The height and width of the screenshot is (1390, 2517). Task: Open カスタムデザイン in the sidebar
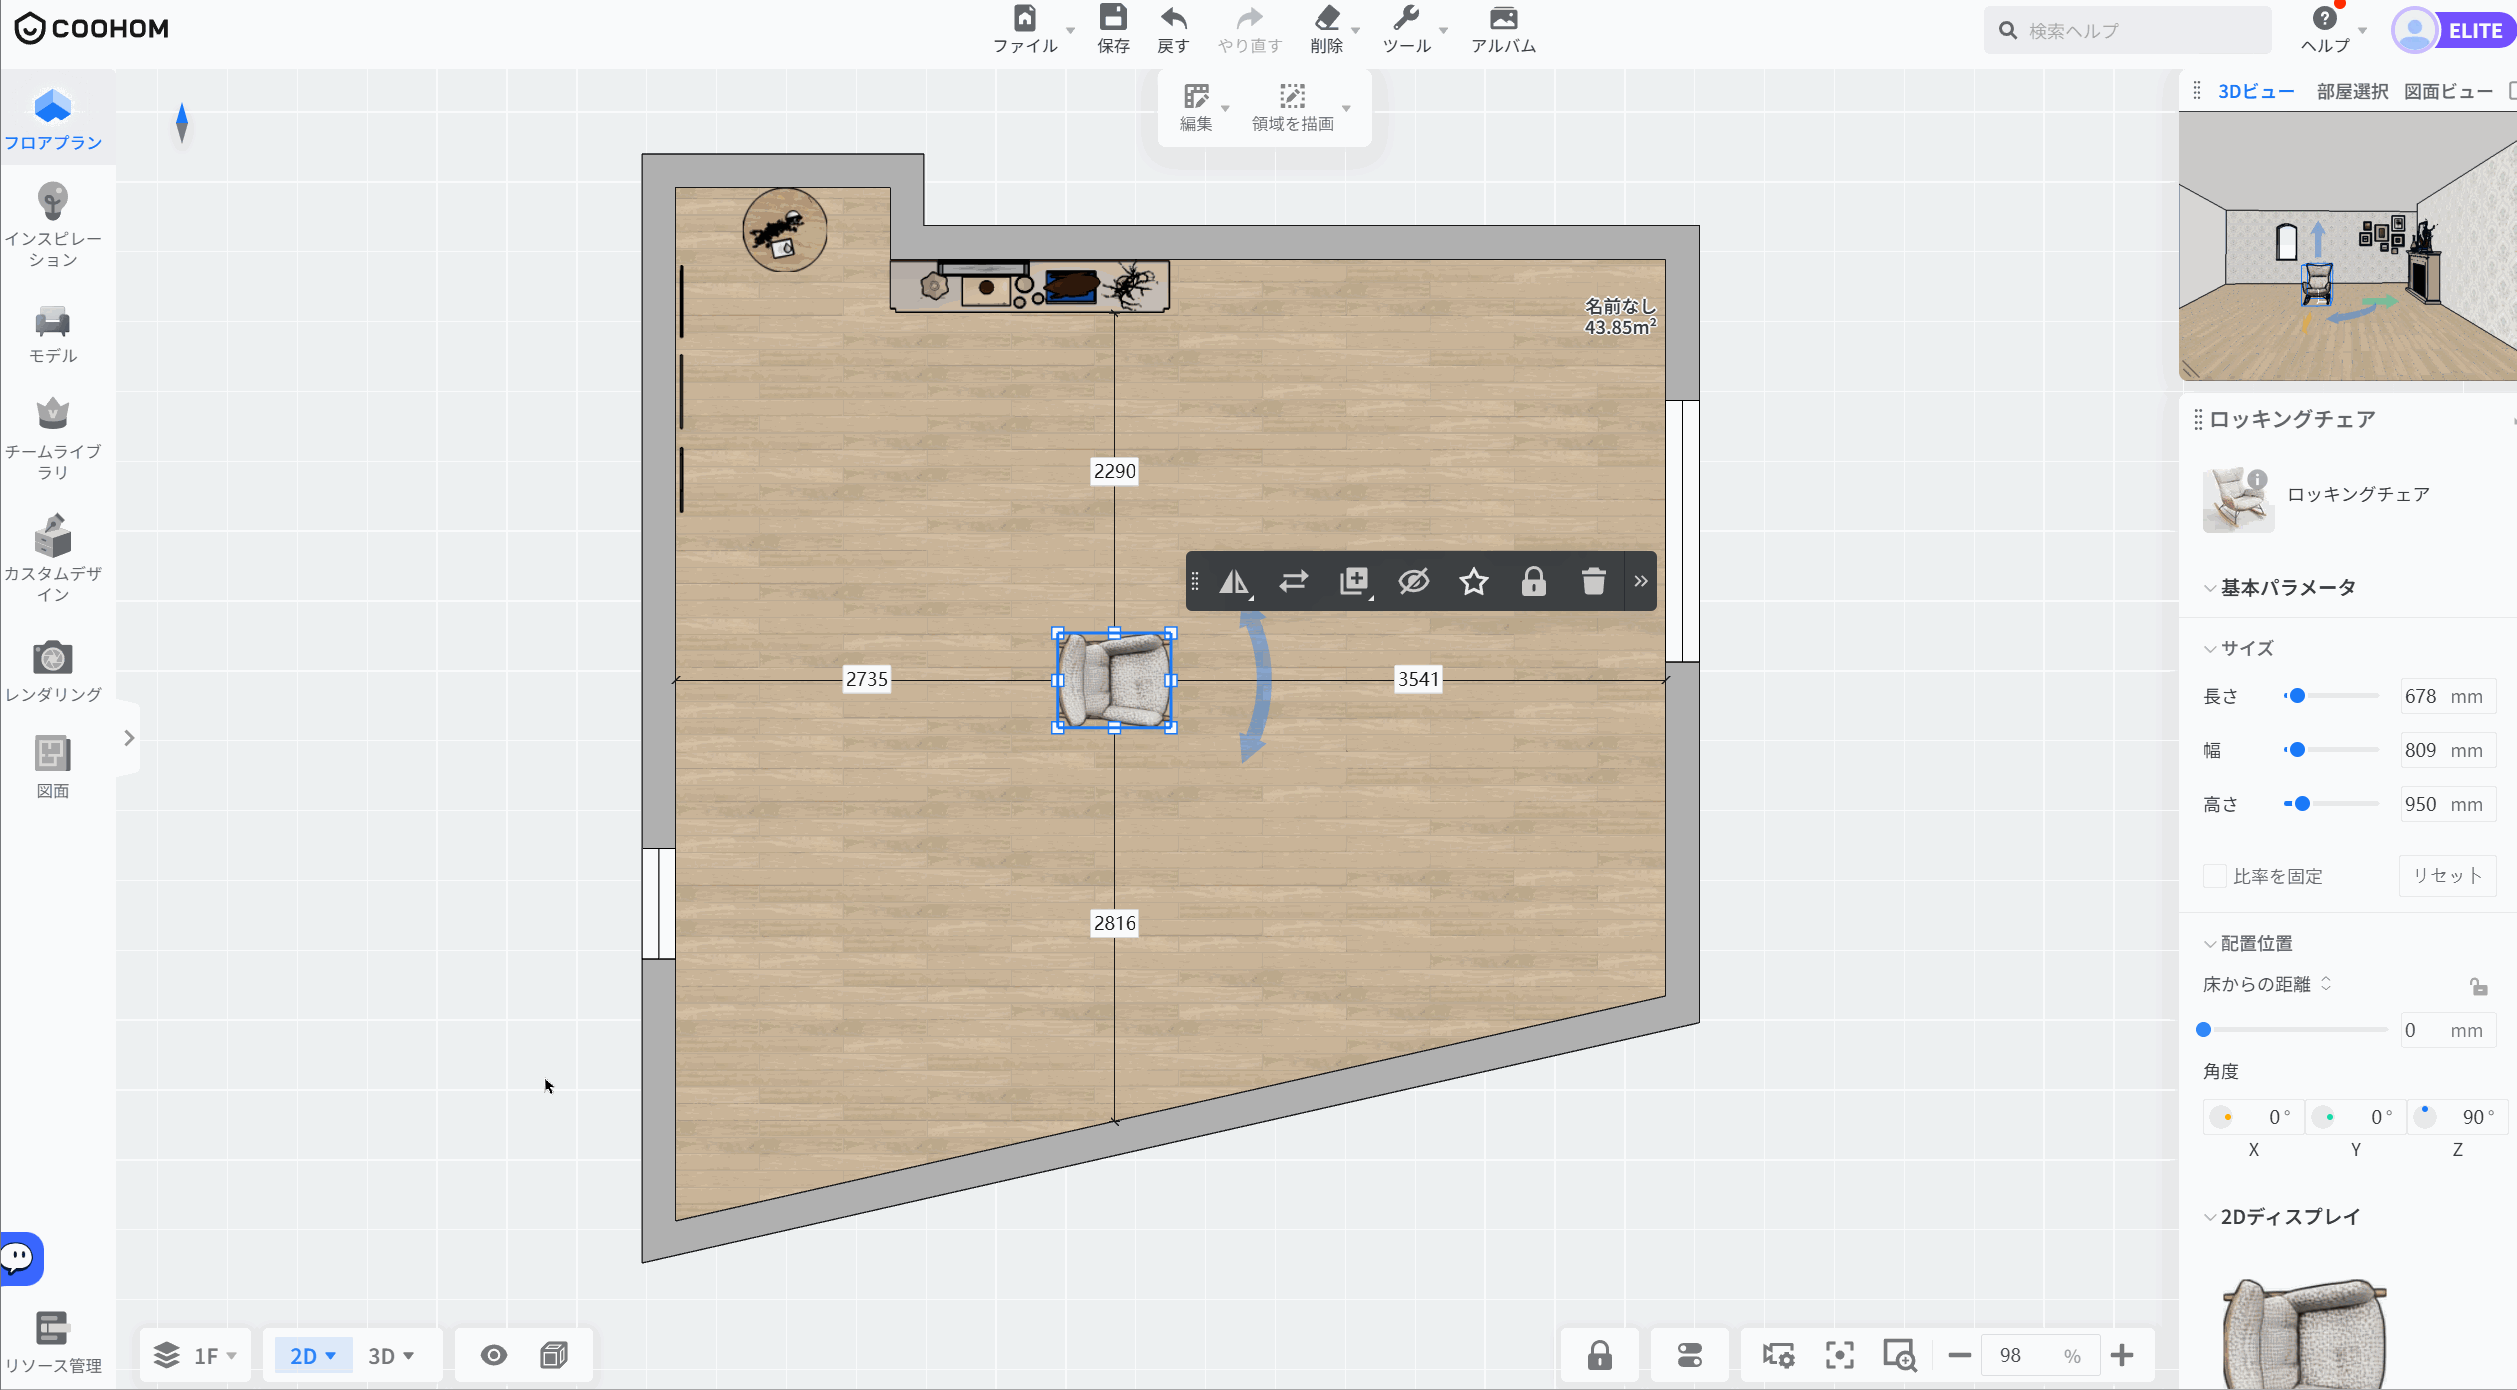click(x=53, y=559)
